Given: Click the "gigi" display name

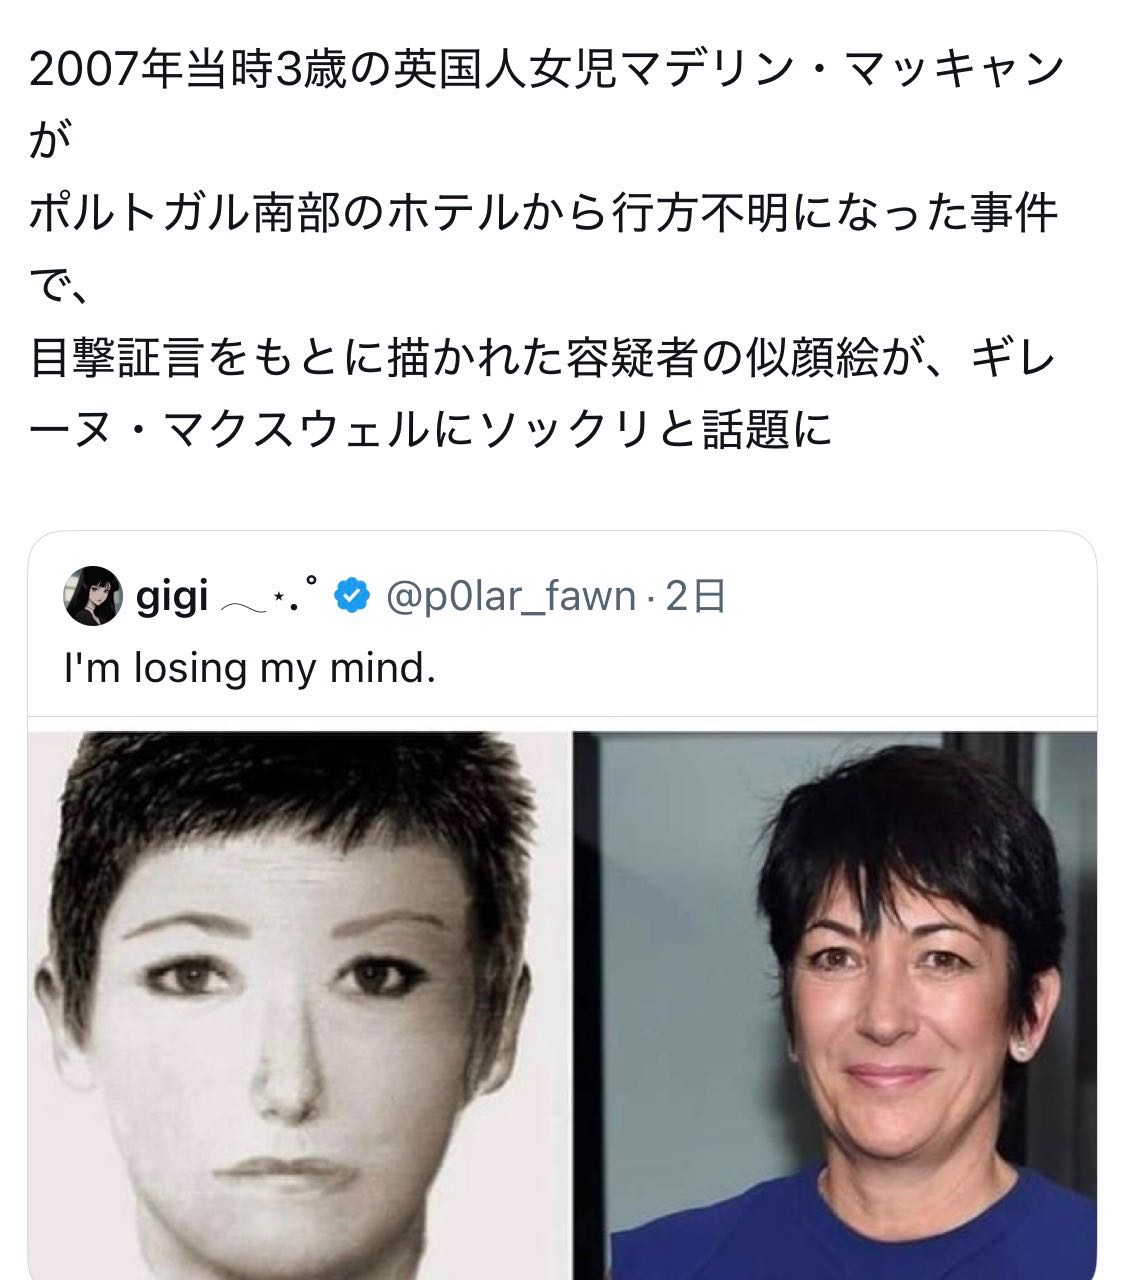Looking at the screenshot, I should click(172, 597).
